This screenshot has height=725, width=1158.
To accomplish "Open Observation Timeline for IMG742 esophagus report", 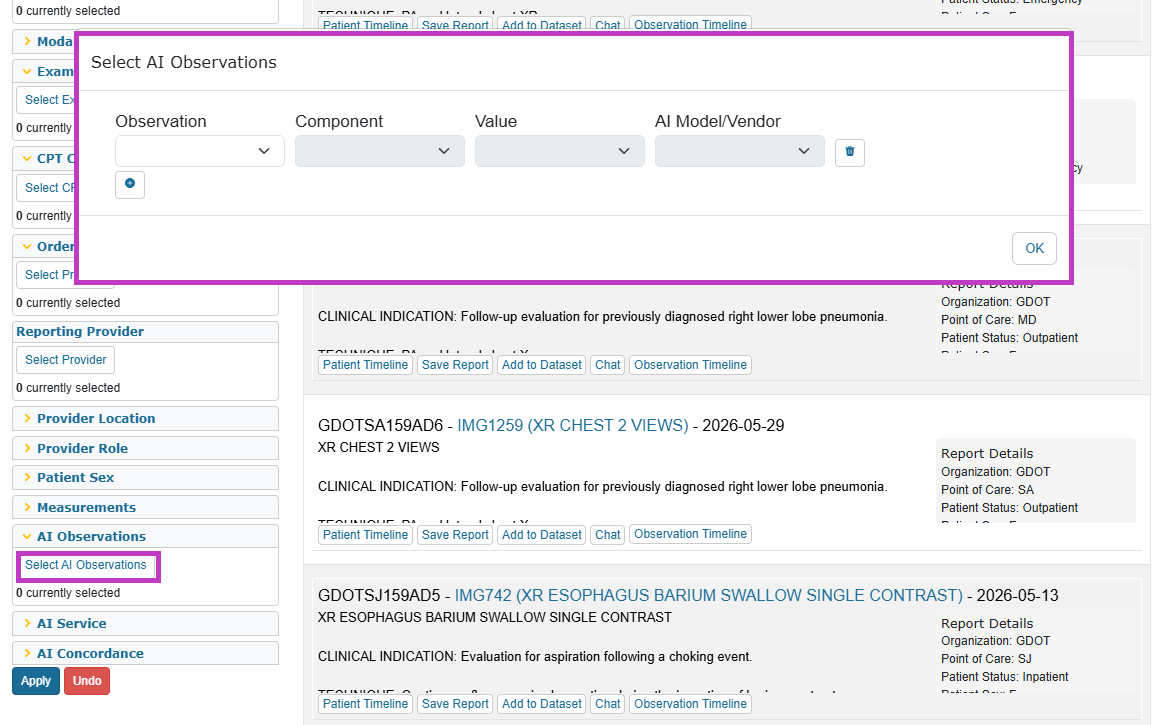I will [691, 704].
